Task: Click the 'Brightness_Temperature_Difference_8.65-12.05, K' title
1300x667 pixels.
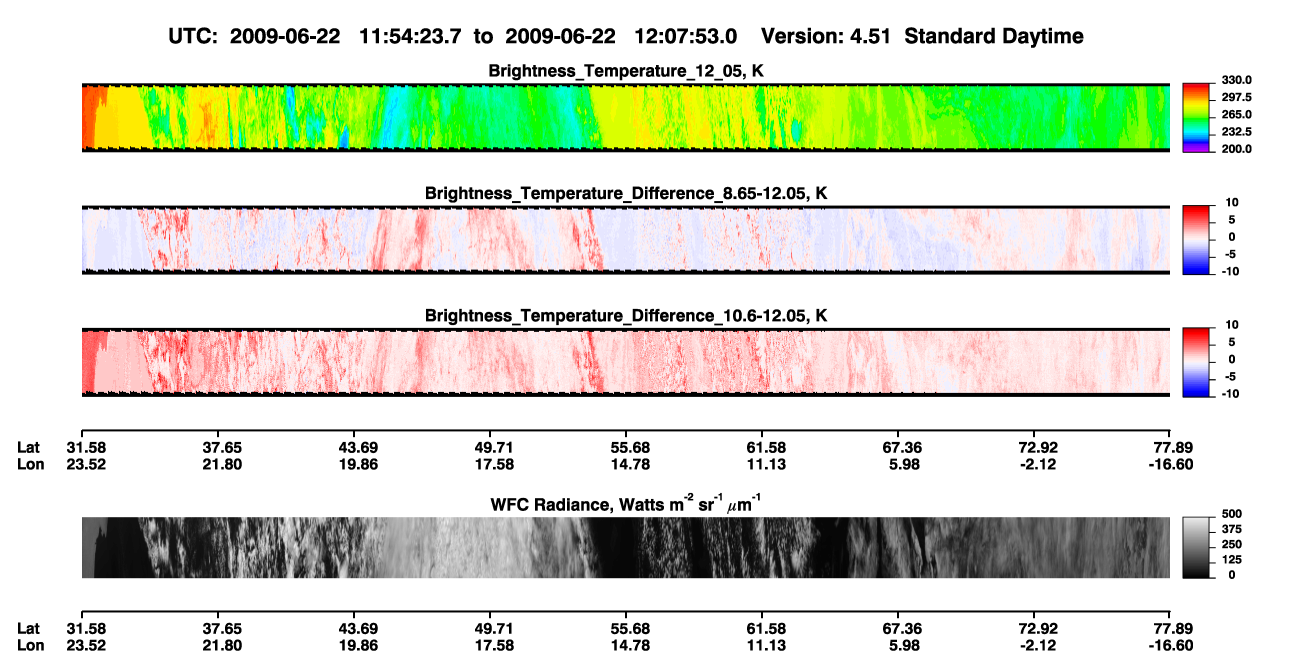Action: (x=626, y=193)
